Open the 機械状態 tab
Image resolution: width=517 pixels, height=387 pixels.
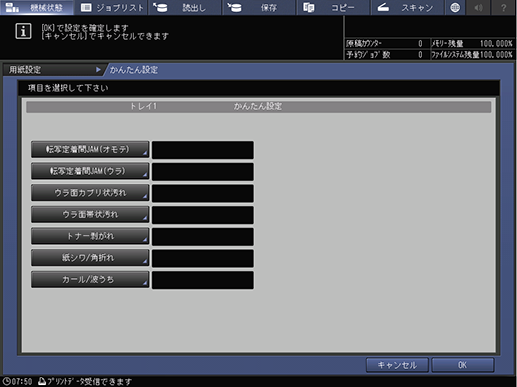pos(37,7)
